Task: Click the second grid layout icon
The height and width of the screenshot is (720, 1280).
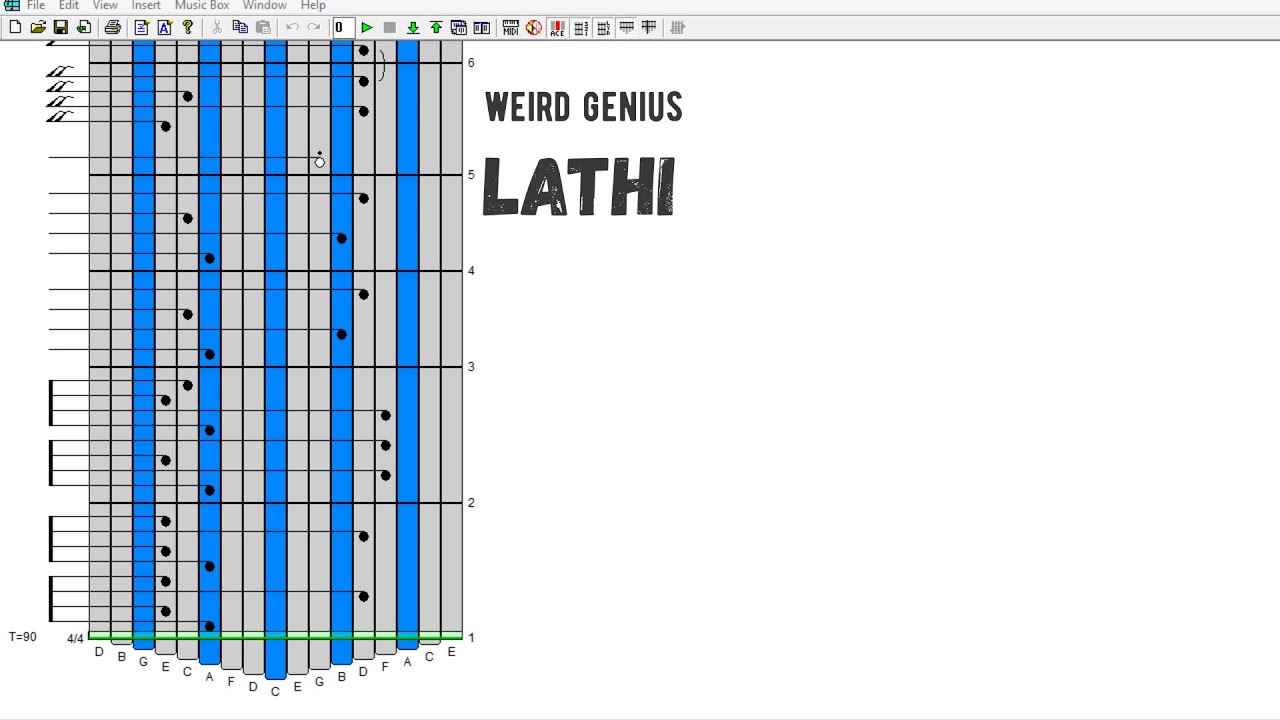Action: click(x=604, y=28)
